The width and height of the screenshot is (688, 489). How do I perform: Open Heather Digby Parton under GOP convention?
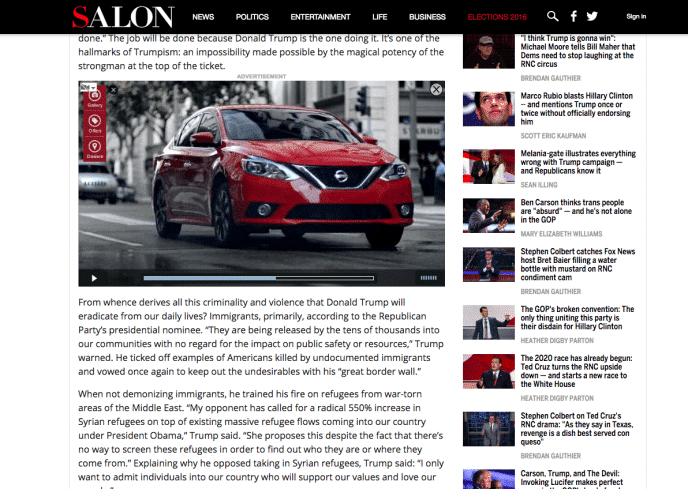click(557, 341)
